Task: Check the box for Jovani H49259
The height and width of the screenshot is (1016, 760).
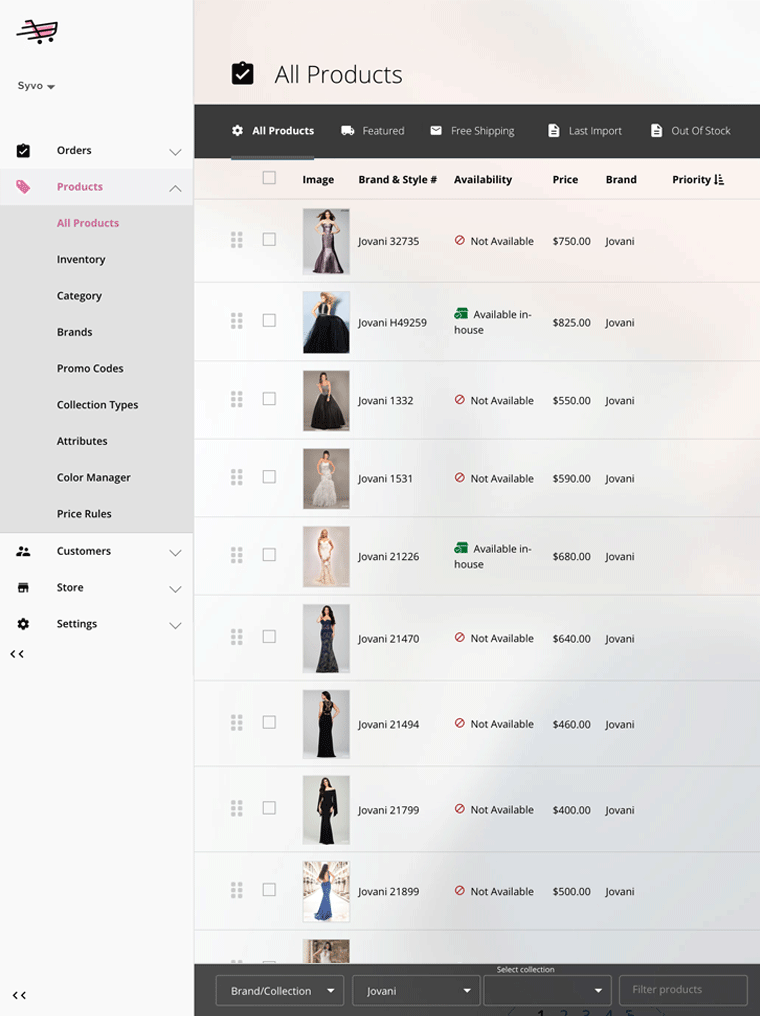Action: [269, 320]
